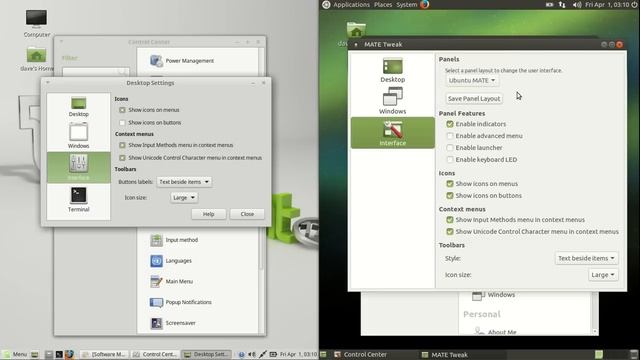Toggle Show Input Methods menu in Desktop Settings
Screen dimensions: 640x360
coord(122,145)
